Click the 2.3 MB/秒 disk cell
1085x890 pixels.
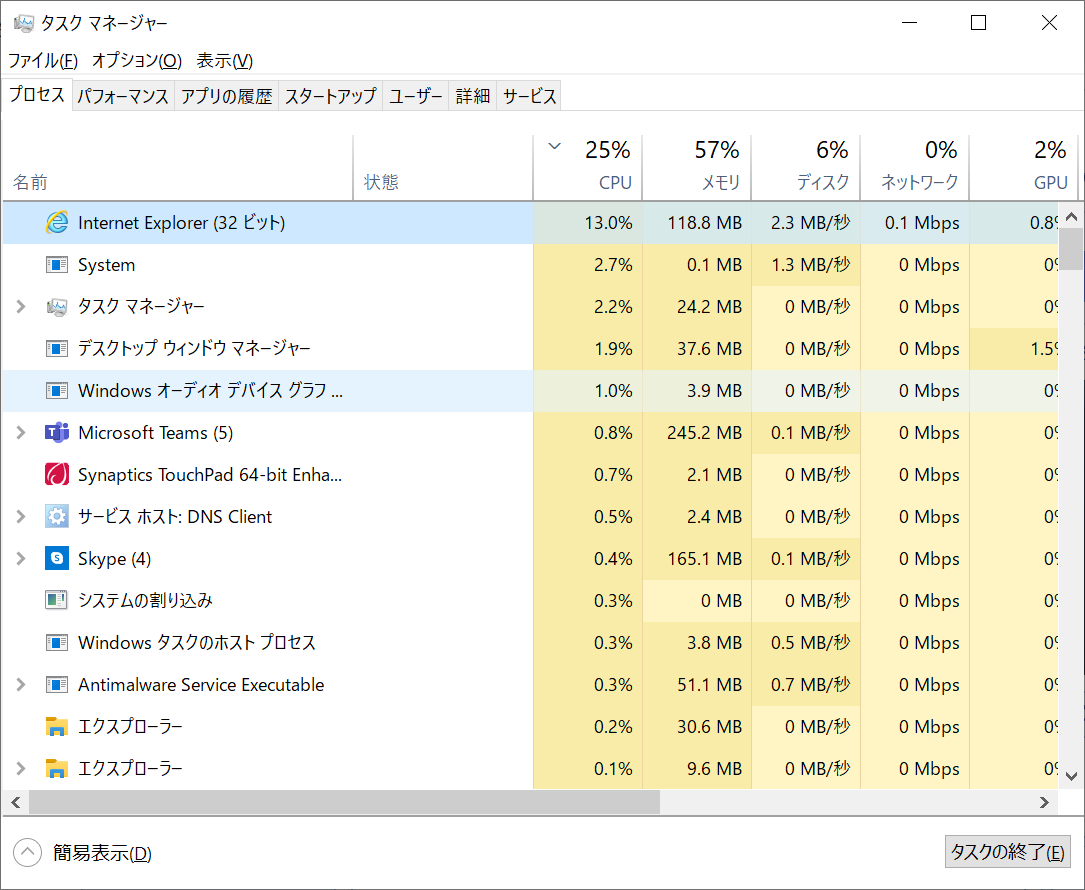[x=806, y=223]
